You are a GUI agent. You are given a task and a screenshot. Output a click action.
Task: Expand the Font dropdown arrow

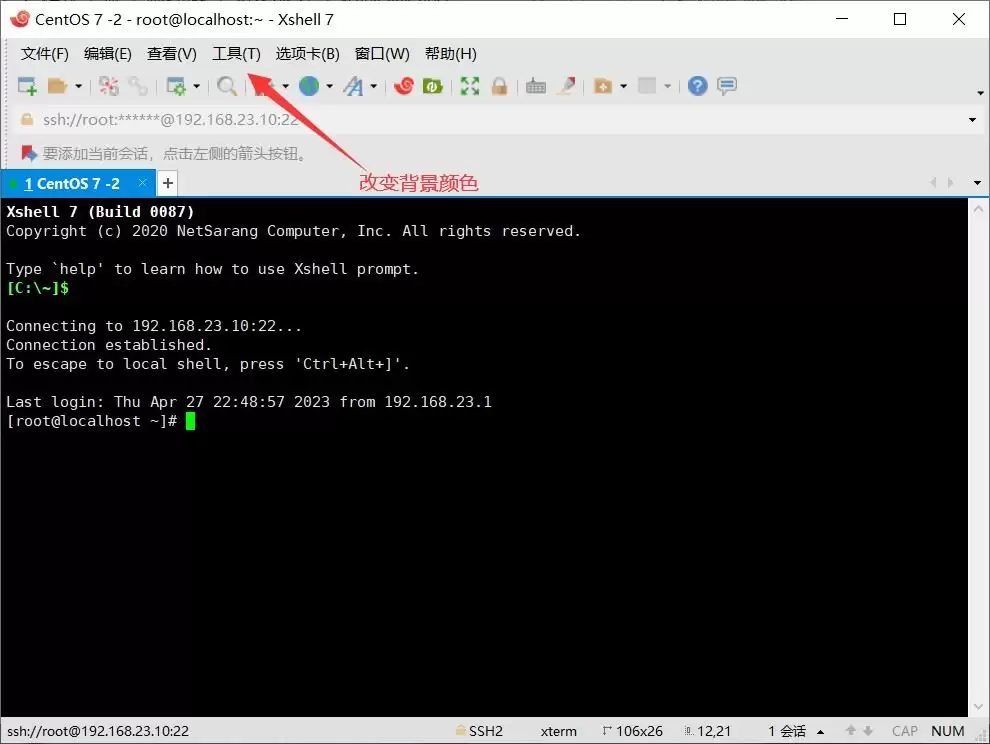pos(374,86)
